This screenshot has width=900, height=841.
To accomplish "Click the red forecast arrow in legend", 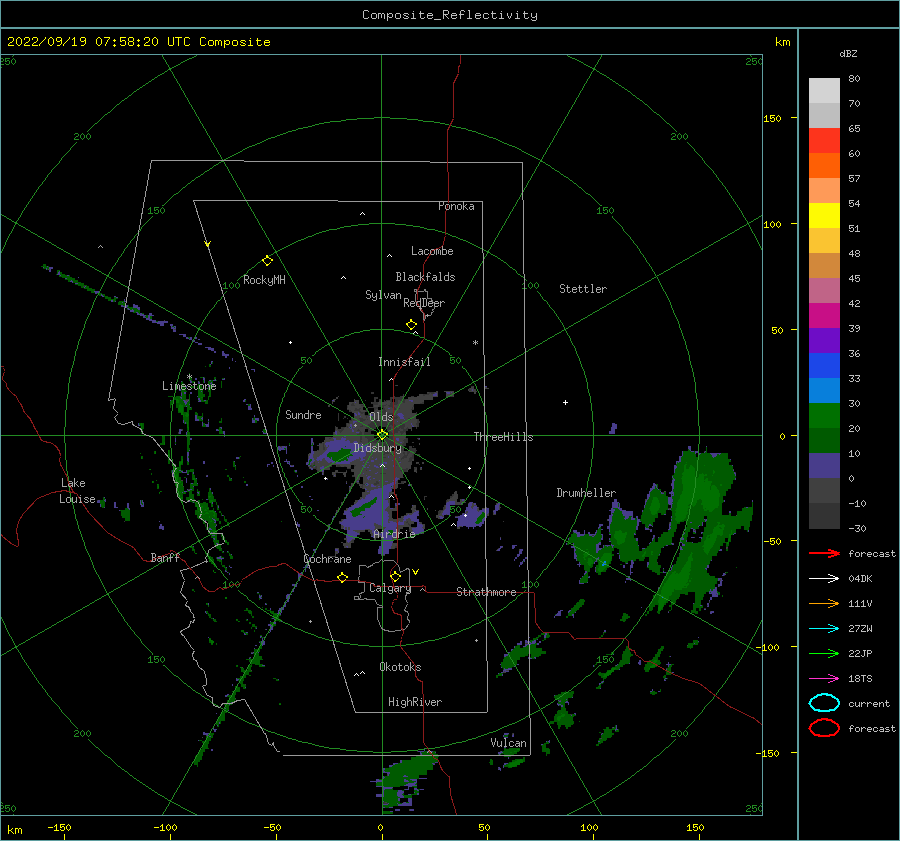I will pos(824,553).
